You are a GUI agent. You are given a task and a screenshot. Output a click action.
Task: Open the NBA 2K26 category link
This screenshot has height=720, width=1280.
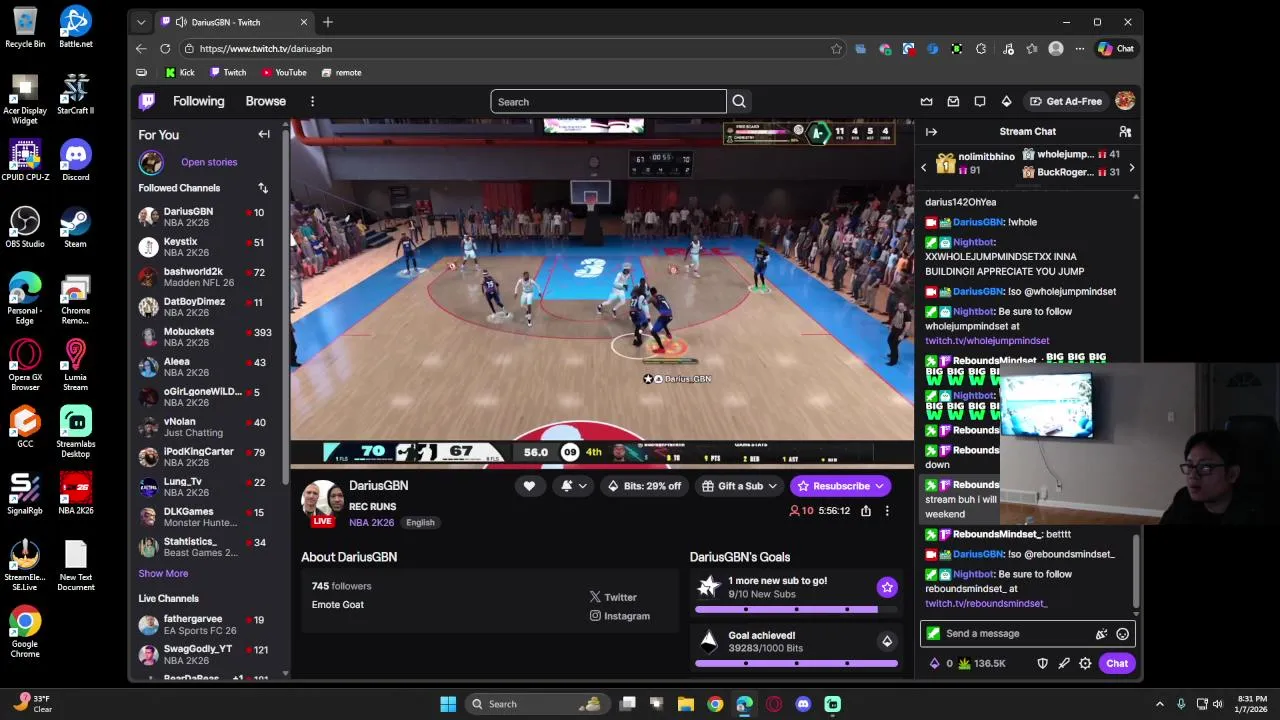tap(371, 522)
